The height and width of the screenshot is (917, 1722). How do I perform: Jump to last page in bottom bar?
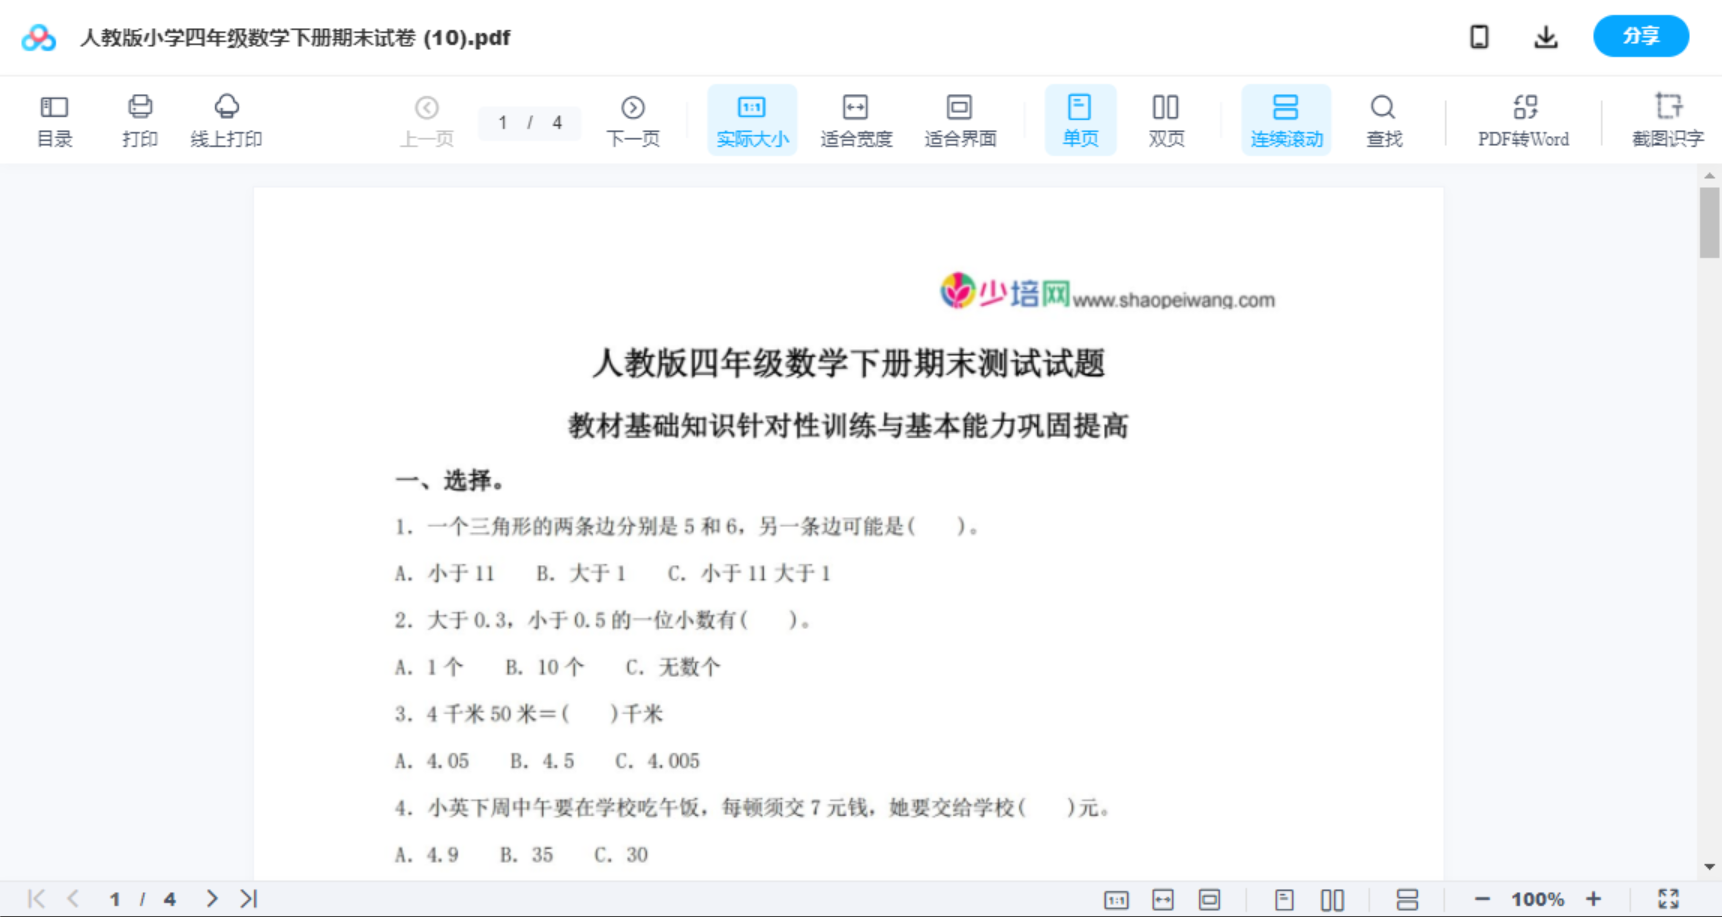[x=249, y=898]
